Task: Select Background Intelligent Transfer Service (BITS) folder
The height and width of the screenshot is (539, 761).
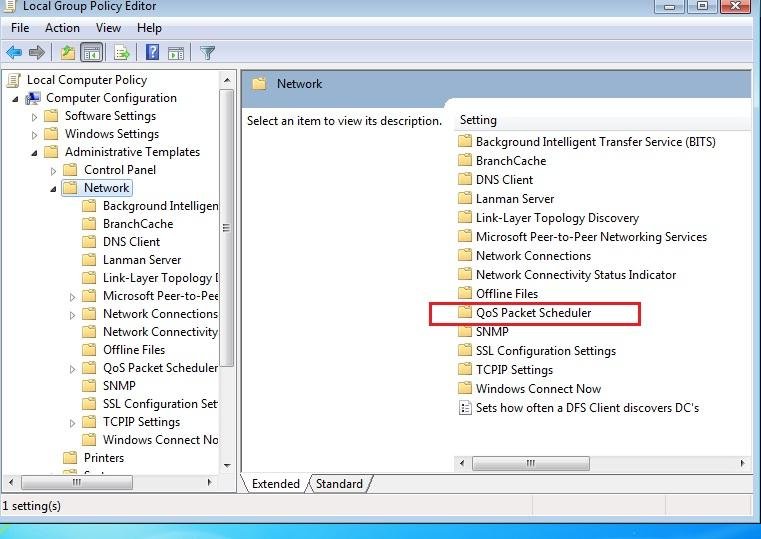Action: point(596,142)
